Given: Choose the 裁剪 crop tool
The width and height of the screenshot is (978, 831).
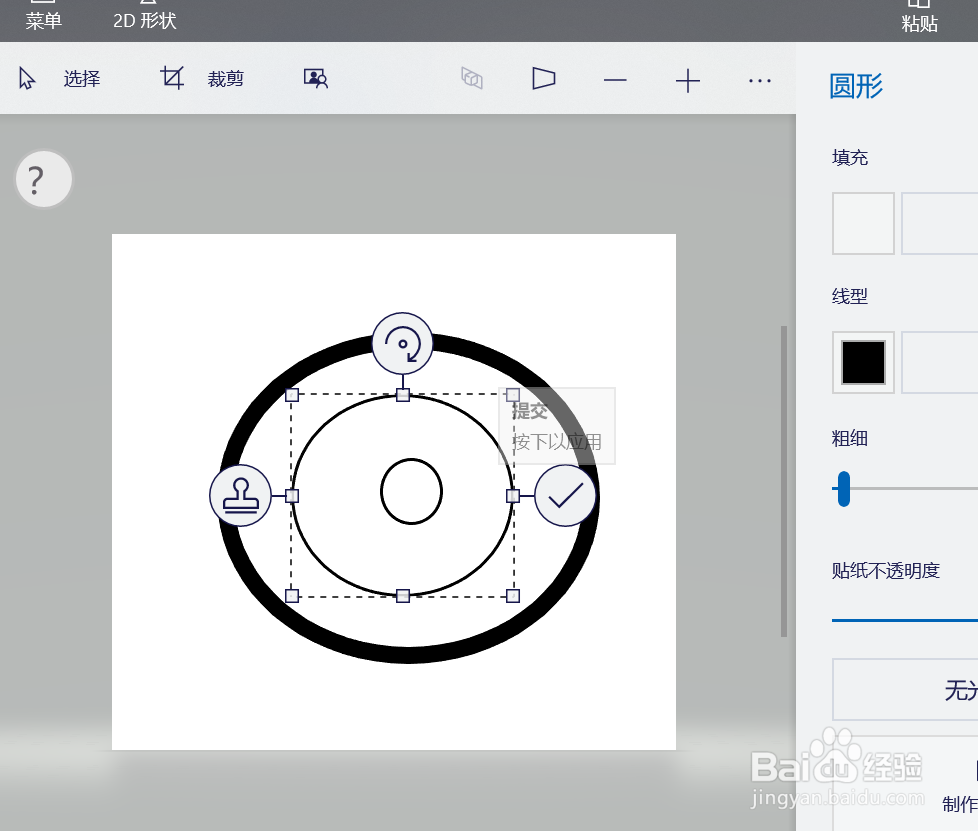Looking at the screenshot, I should [205, 78].
